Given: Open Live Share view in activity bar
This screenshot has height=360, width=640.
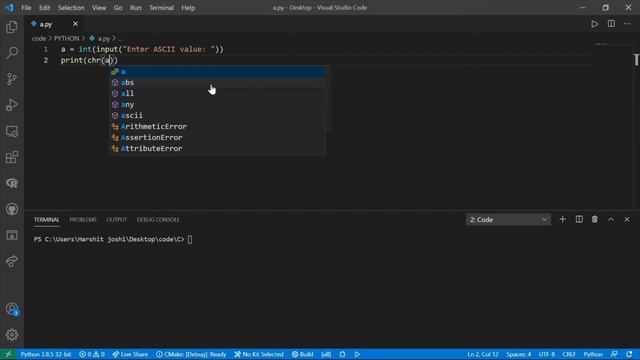Looking at the screenshot, I should point(12,261).
